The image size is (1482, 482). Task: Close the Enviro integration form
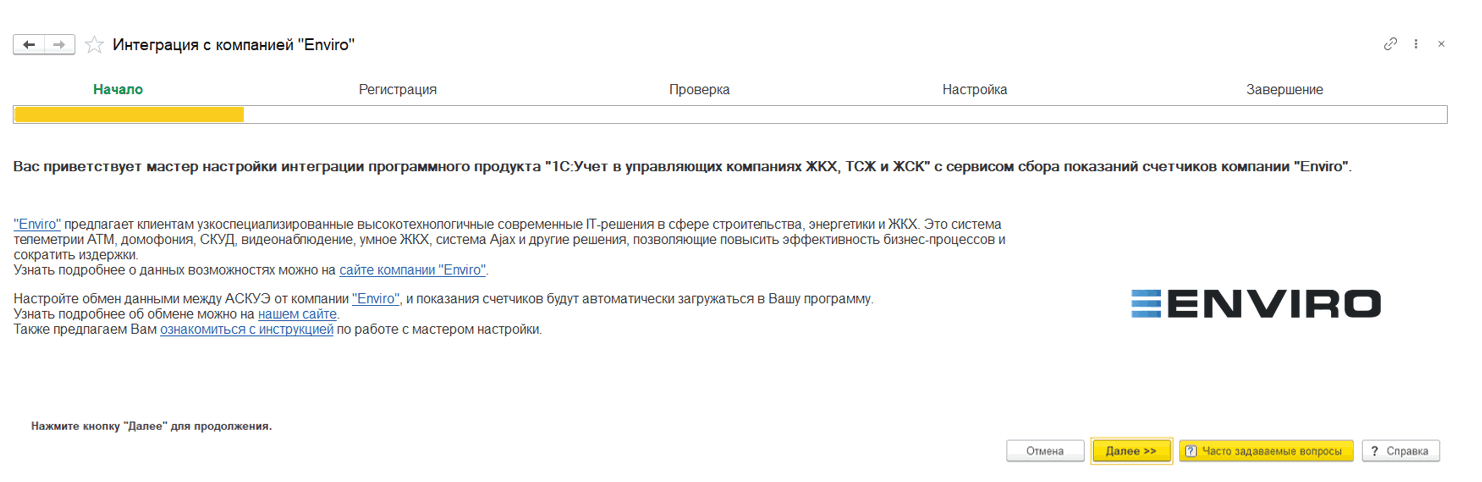click(x=1441, y=44)
